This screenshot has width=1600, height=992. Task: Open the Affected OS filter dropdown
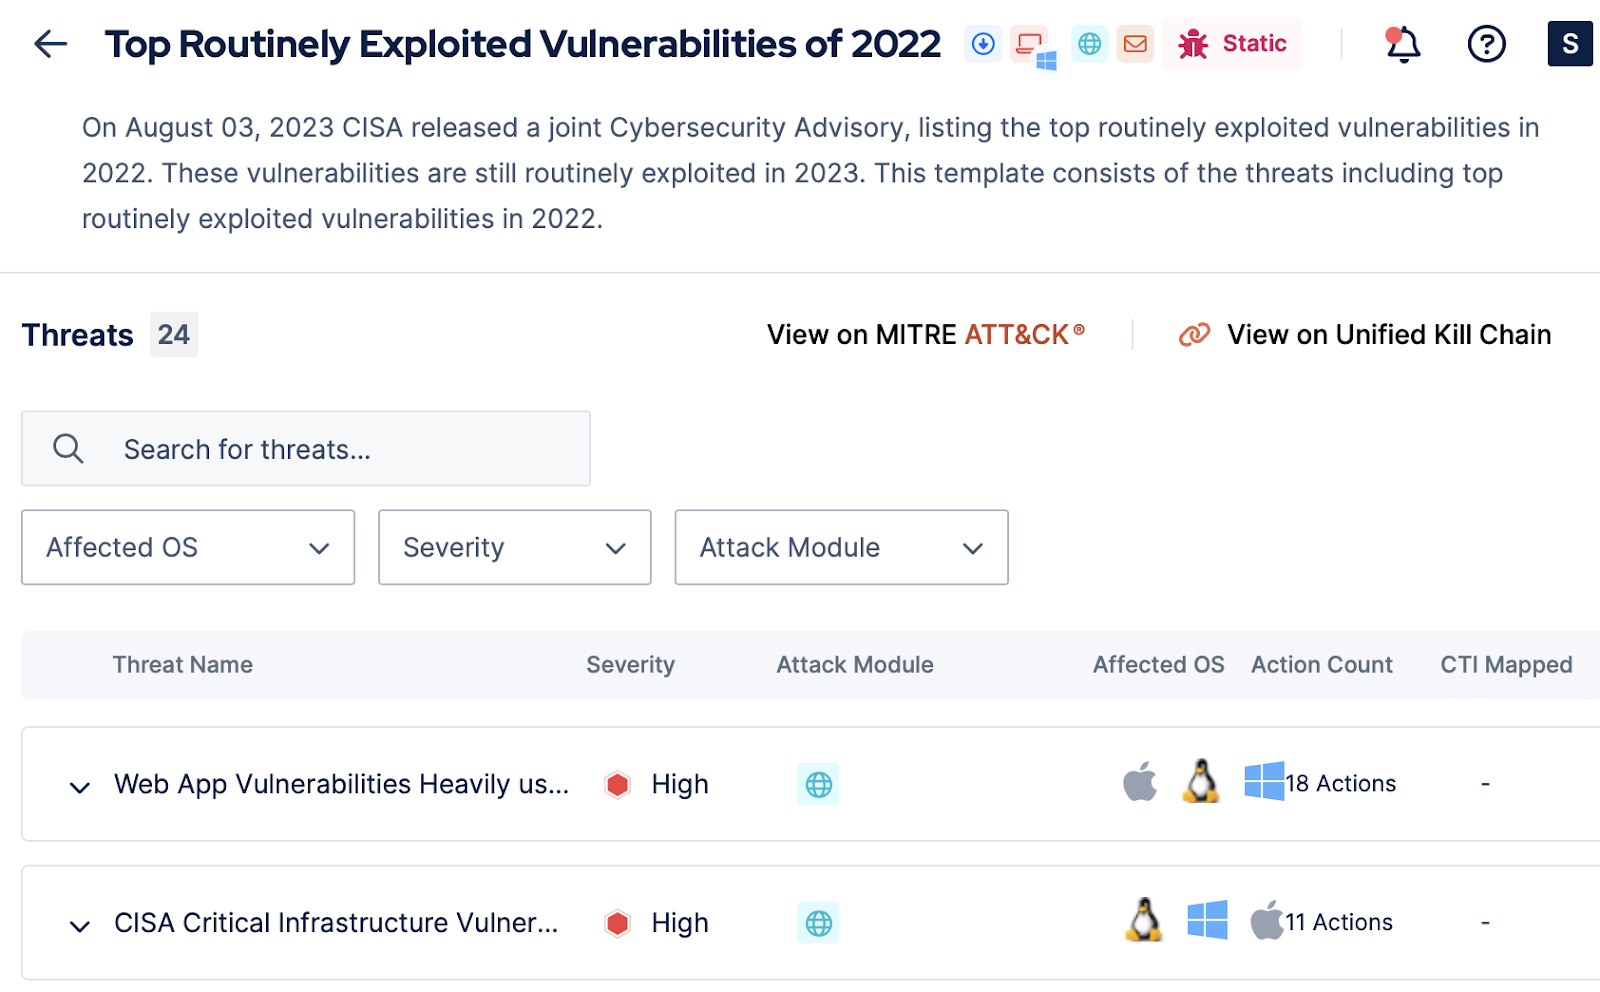pos(188,547)
